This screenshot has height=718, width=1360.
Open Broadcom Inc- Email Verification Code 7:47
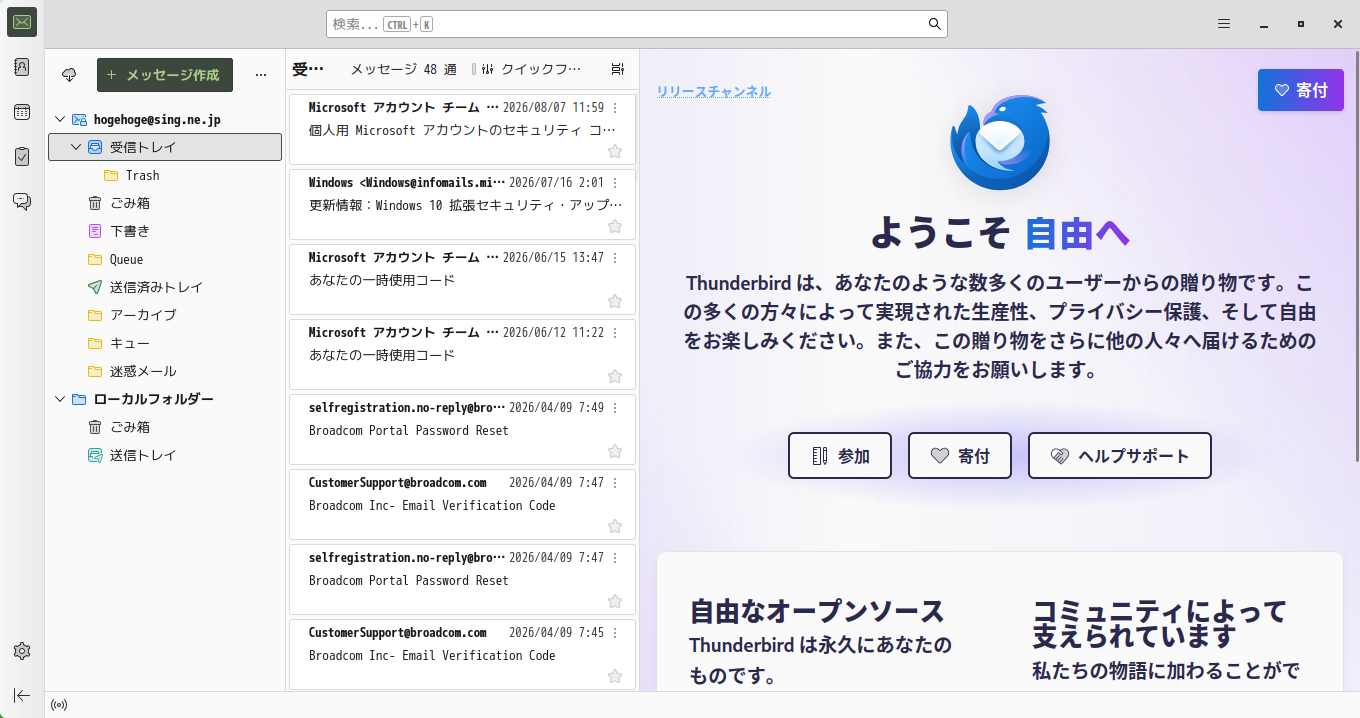[x=462, y=504]
